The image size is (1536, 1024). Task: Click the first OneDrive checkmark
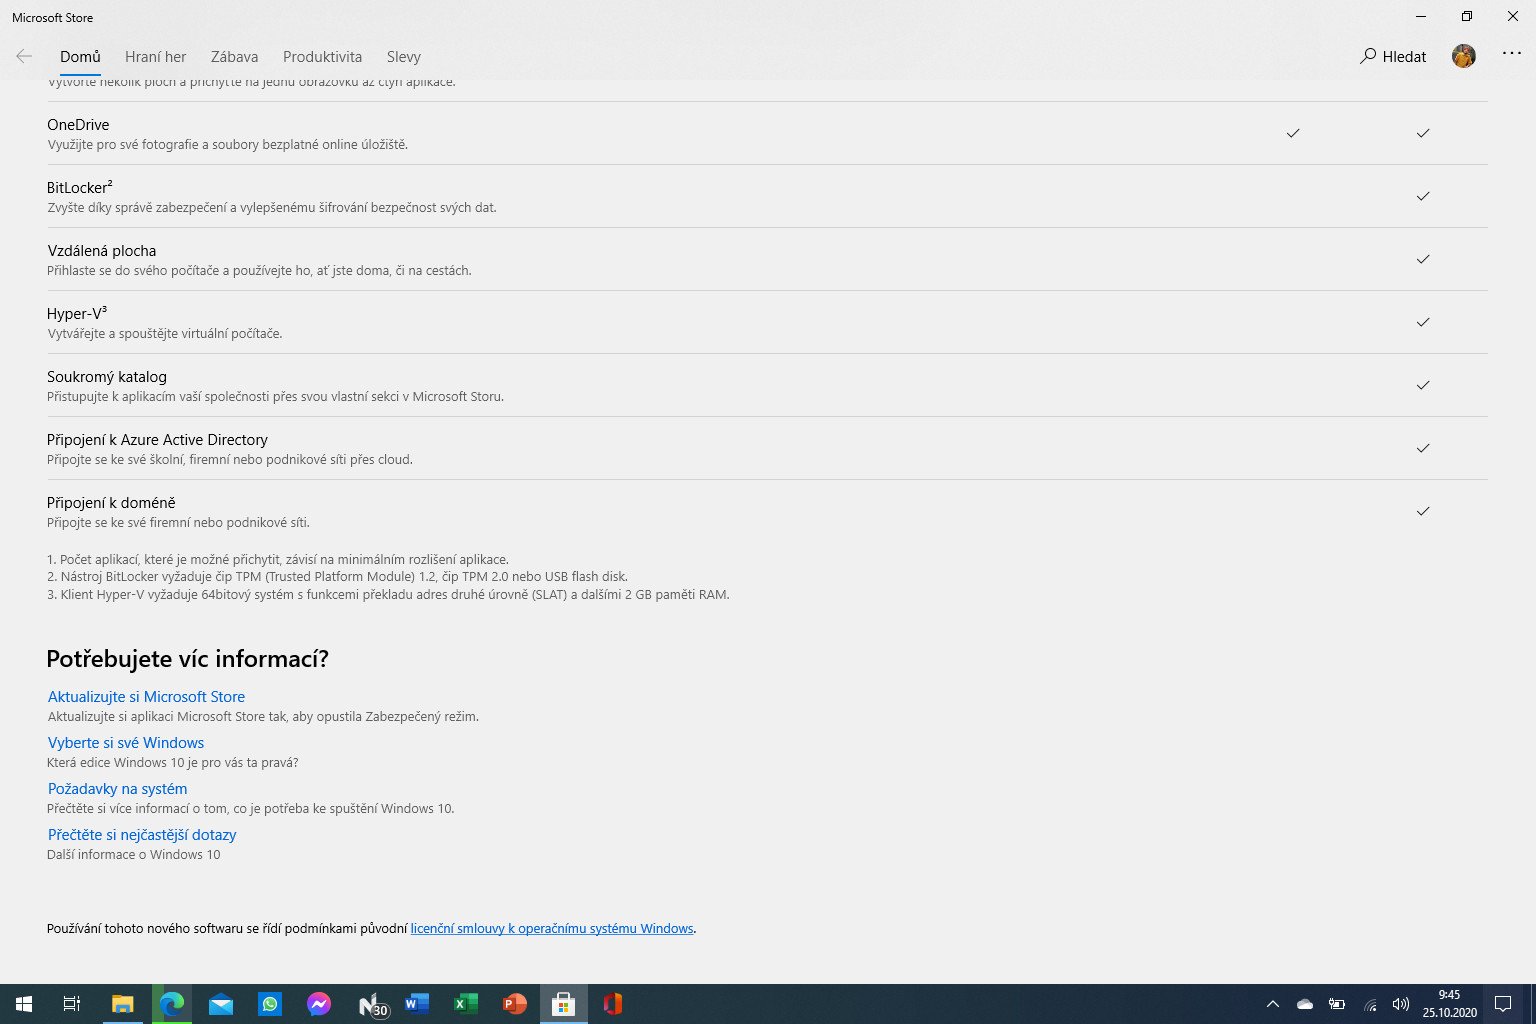[1293, 133]
